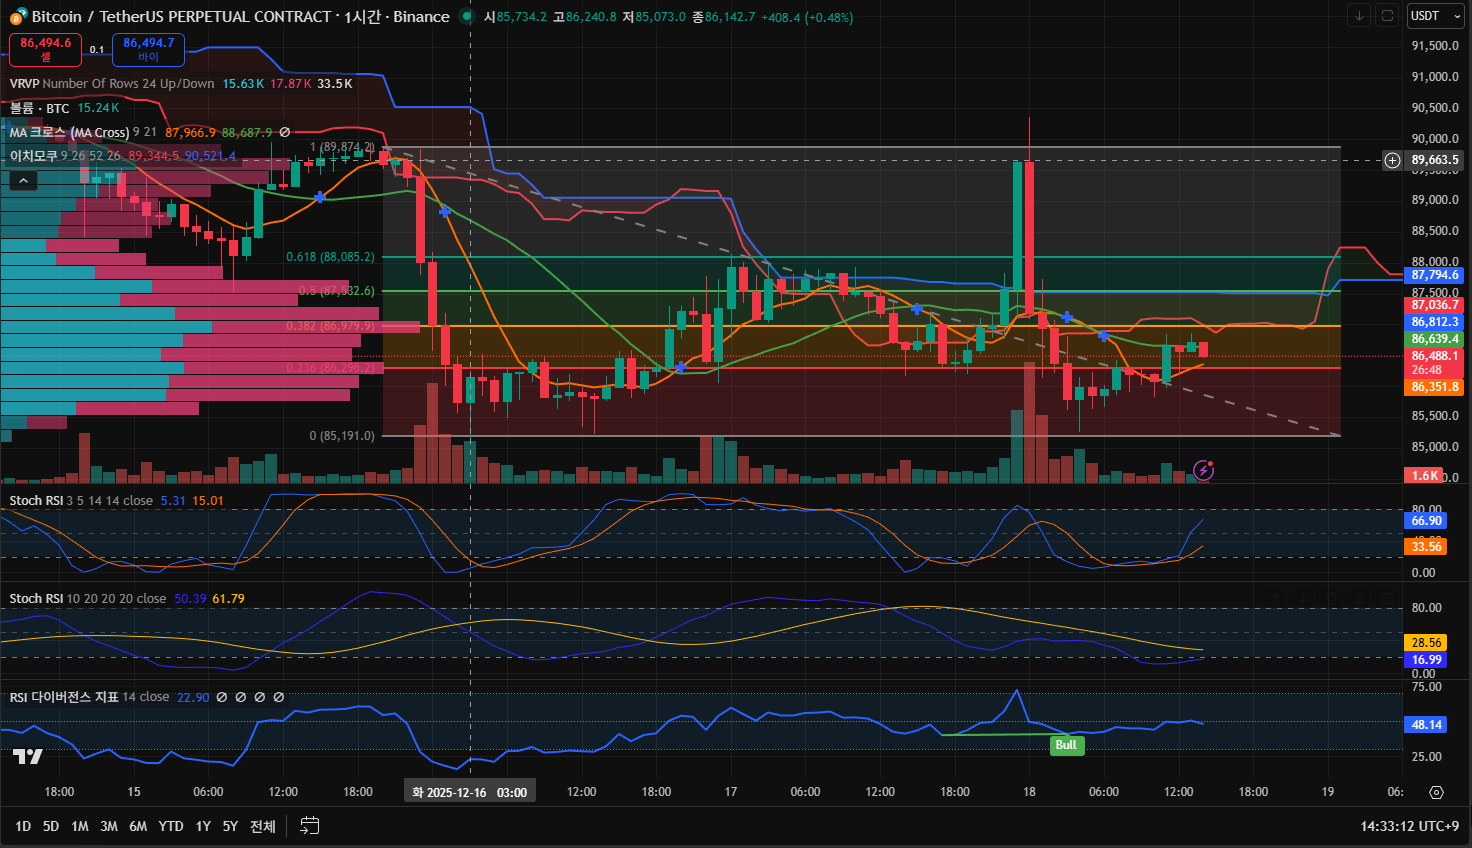Select the 1D time range
The height and width of the screenshot is (848, 1472).
(23, 826)
